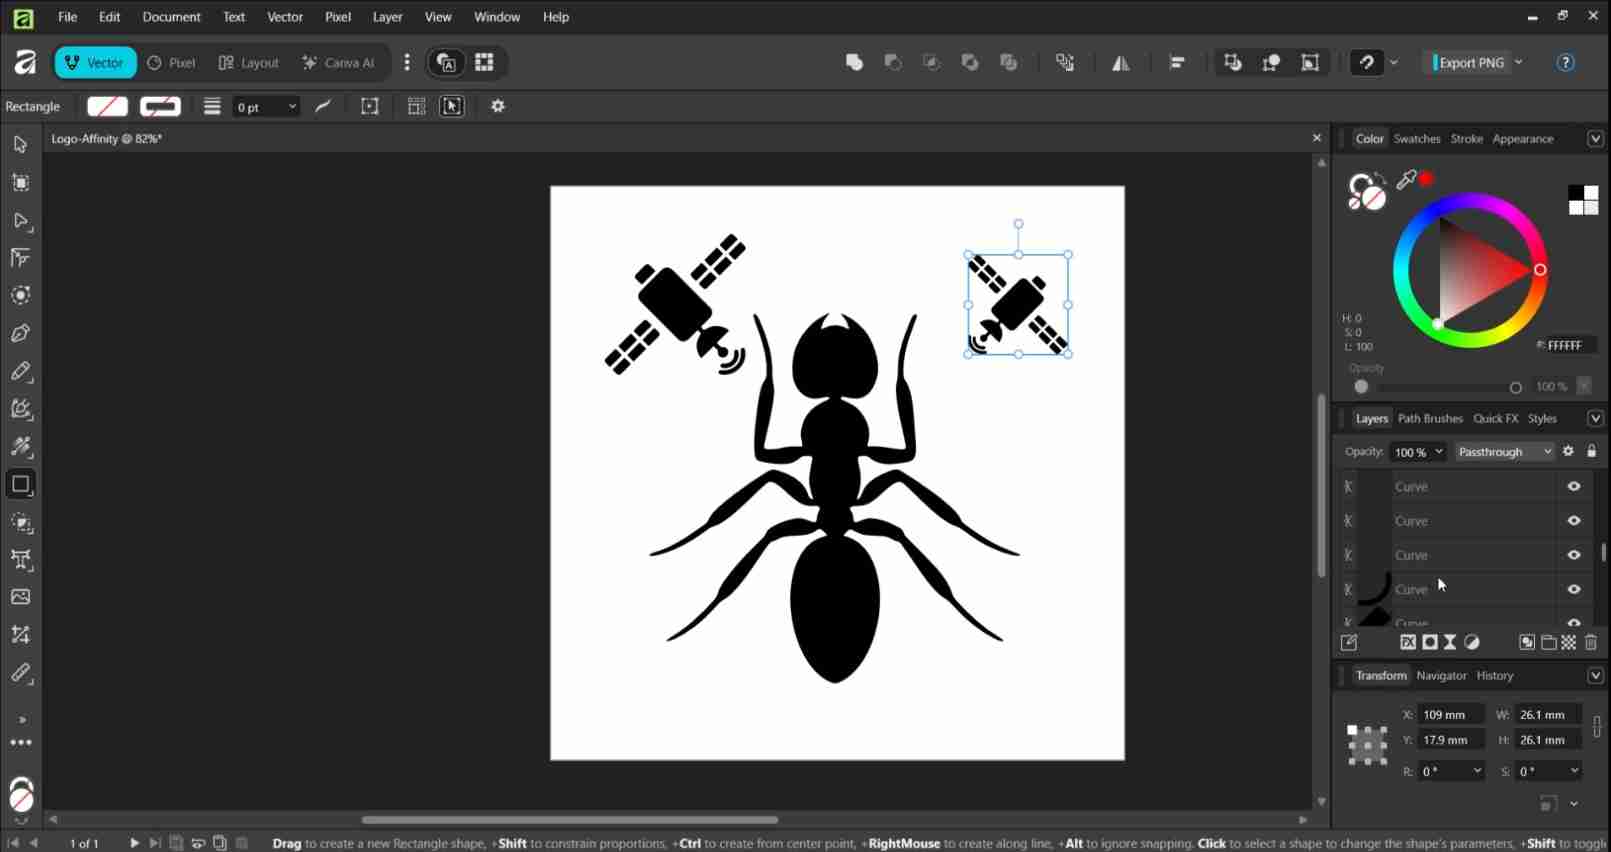
Task: Open the Alignment options icon
Action: click(x=1177, y=62)
